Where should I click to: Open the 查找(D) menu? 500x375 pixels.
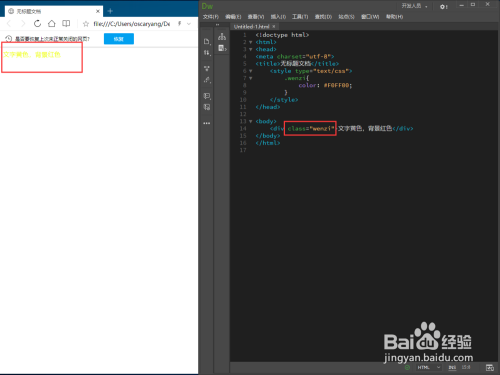point(323,17)
